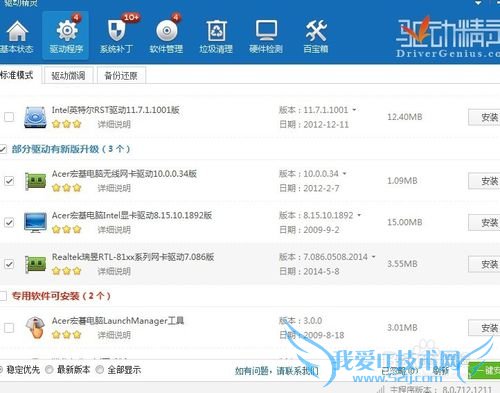Click the Acer Intel display monitor icon
Image resolution: width=500 pixels, height=393 pixels.
coord(35,222)
